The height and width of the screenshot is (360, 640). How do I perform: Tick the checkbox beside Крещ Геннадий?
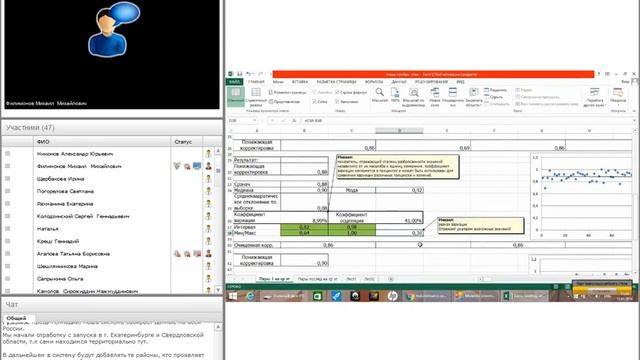pos(7,241)
